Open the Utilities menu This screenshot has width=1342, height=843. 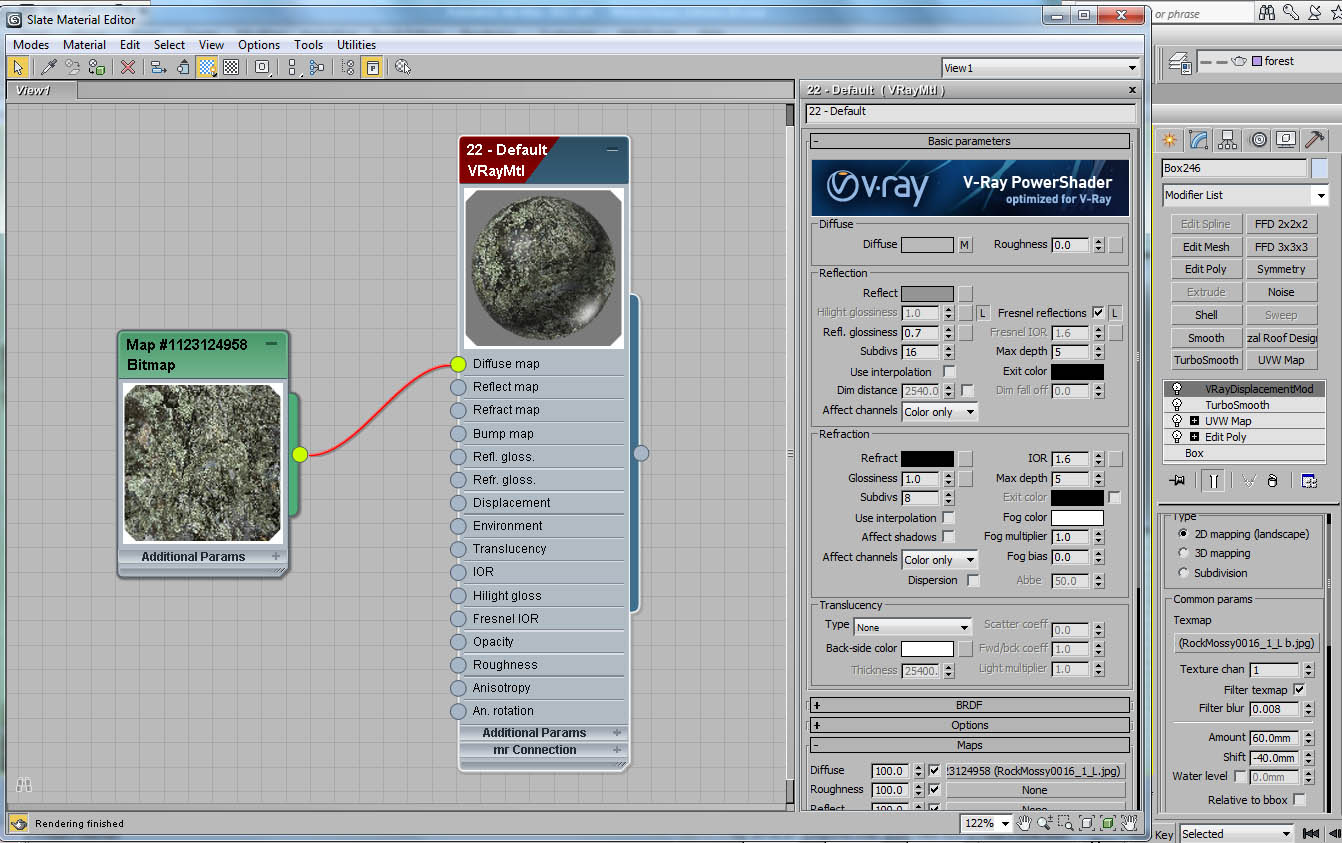click(x=356, y=45)
